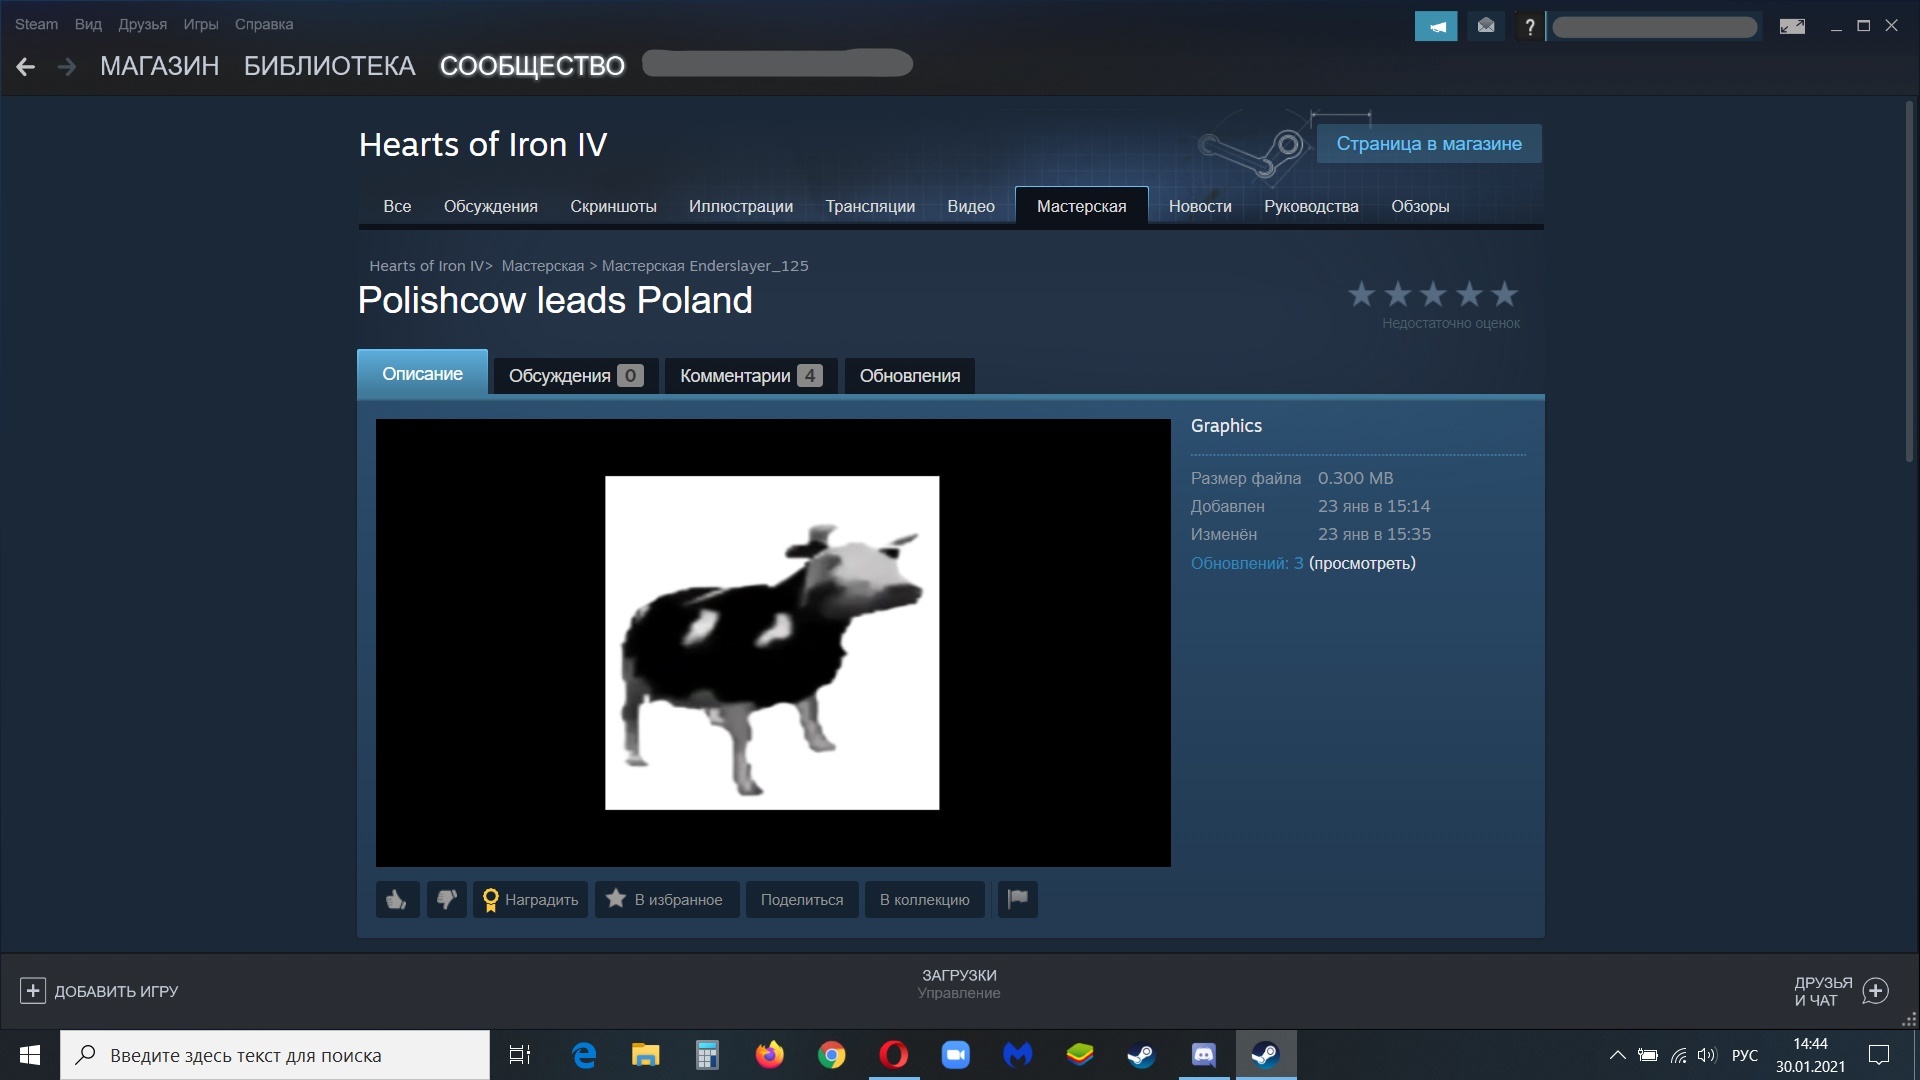Click the Поделиться share button
The image size is (1920, 1080).
coord(801,900)
